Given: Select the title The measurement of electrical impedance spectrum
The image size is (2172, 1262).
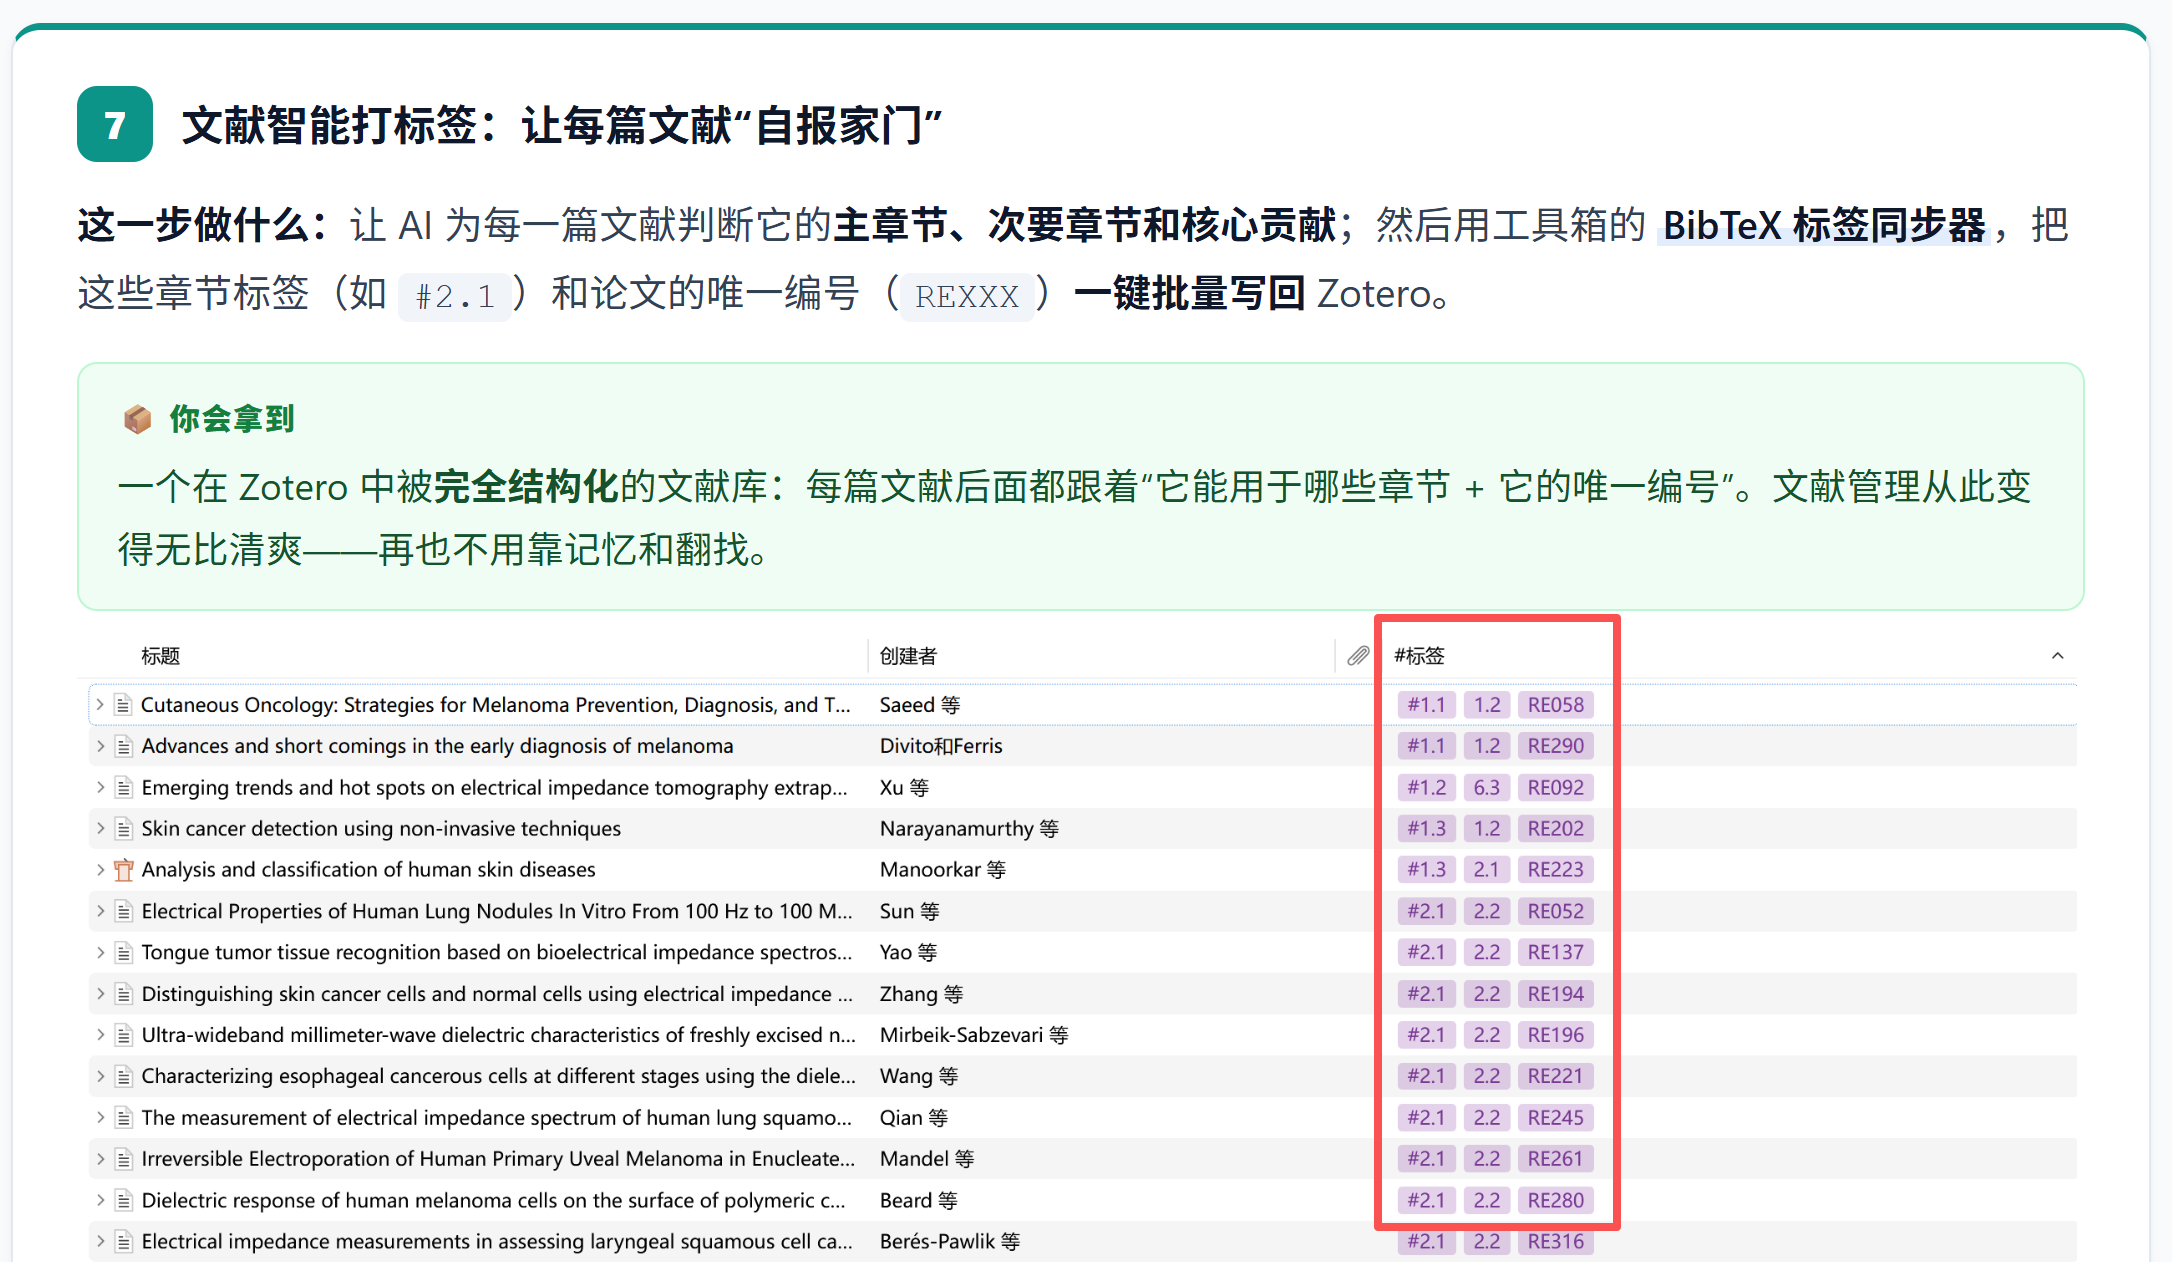Looking at the screenshot, I should click(x=497, y=1118).
